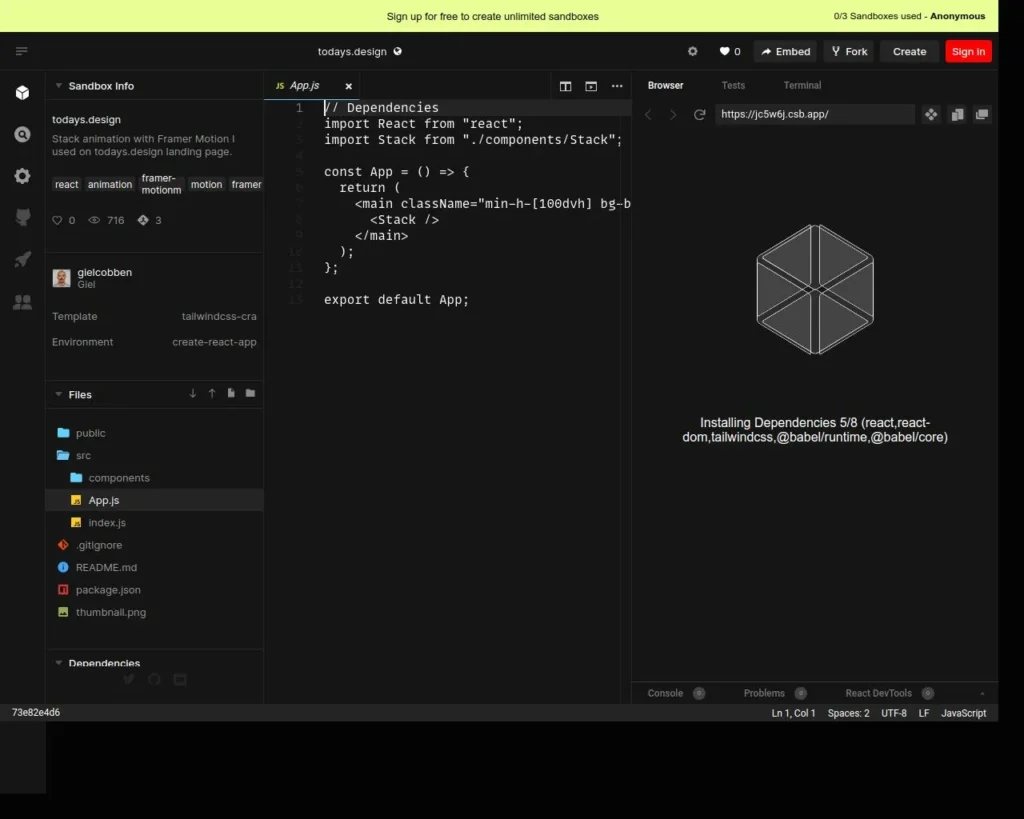Click LF line ending in status bar

point(923,713)
